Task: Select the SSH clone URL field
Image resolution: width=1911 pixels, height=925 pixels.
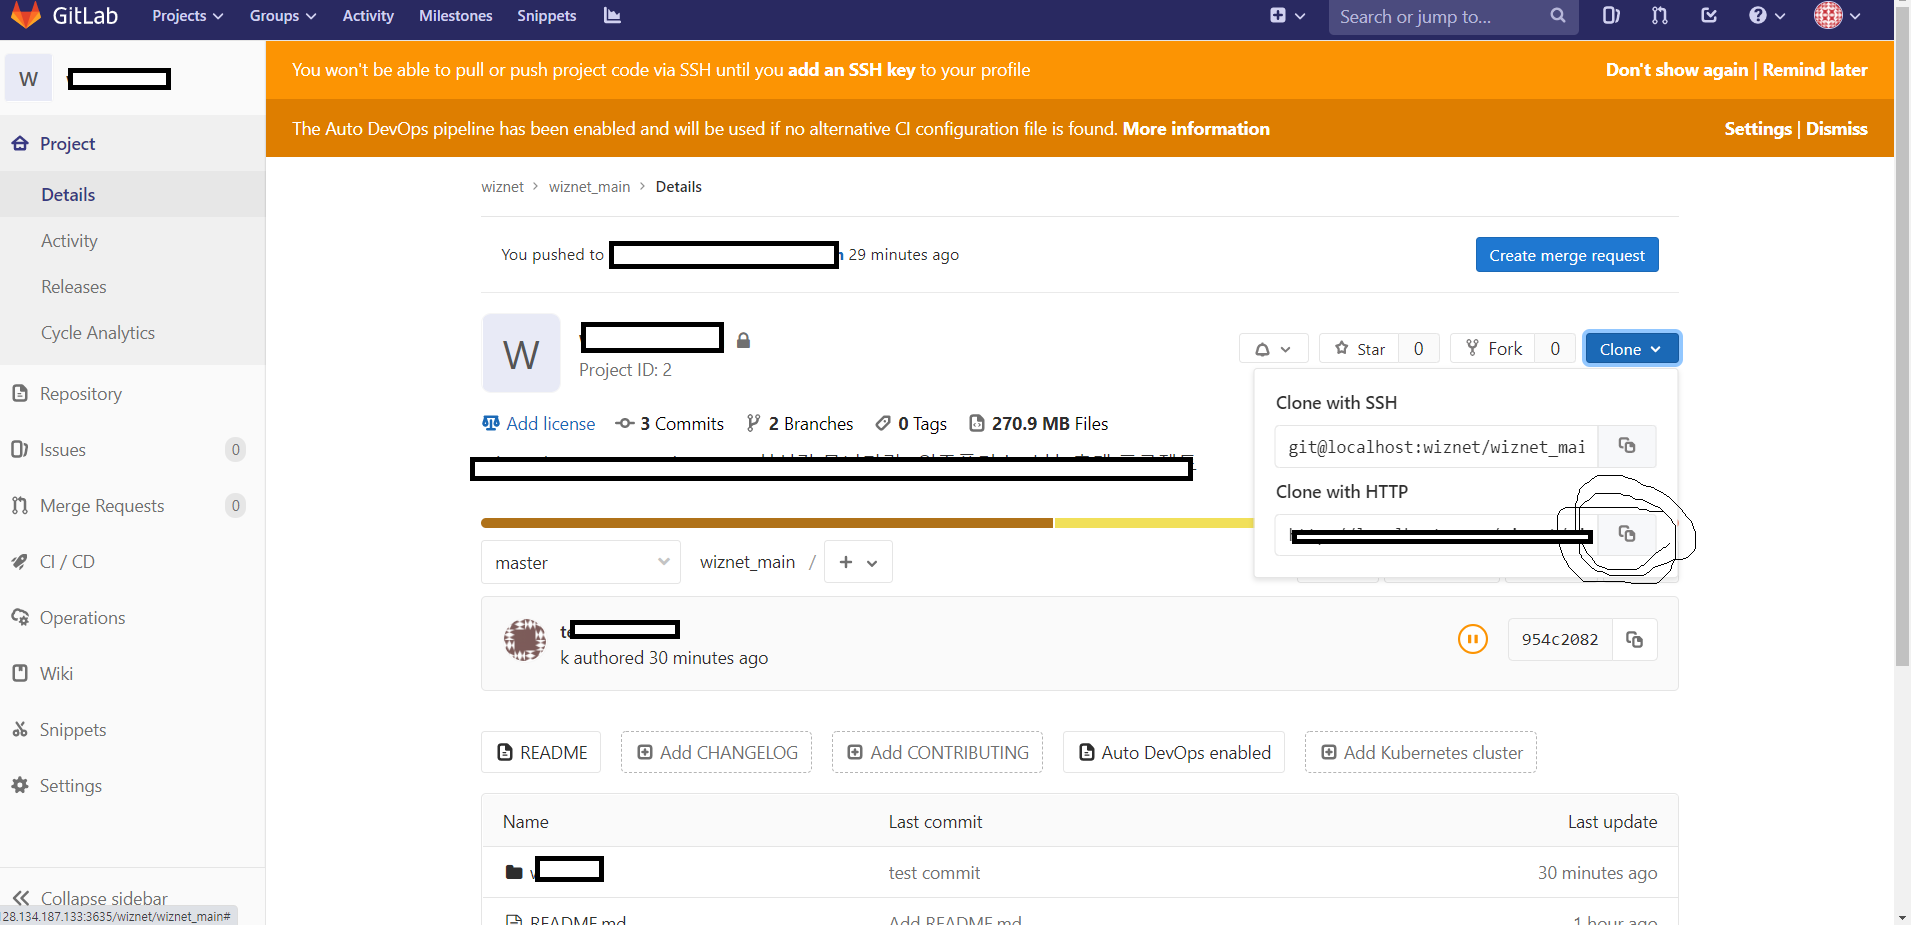Action: [x=1437, y=447]
